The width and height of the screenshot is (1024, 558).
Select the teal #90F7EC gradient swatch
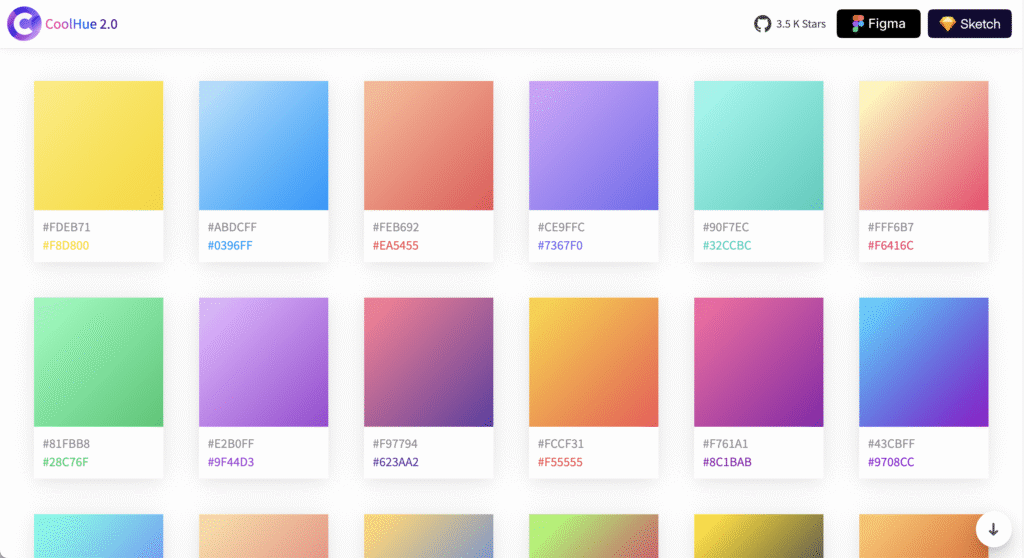[758, 145]
